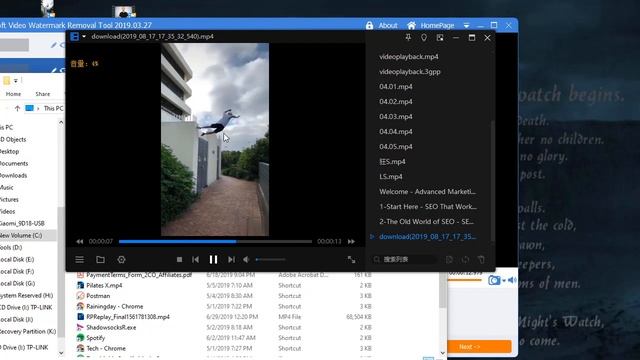Open the player main menu (hamburger icon)
Screen dimensions: 640x360
[80, 260]
